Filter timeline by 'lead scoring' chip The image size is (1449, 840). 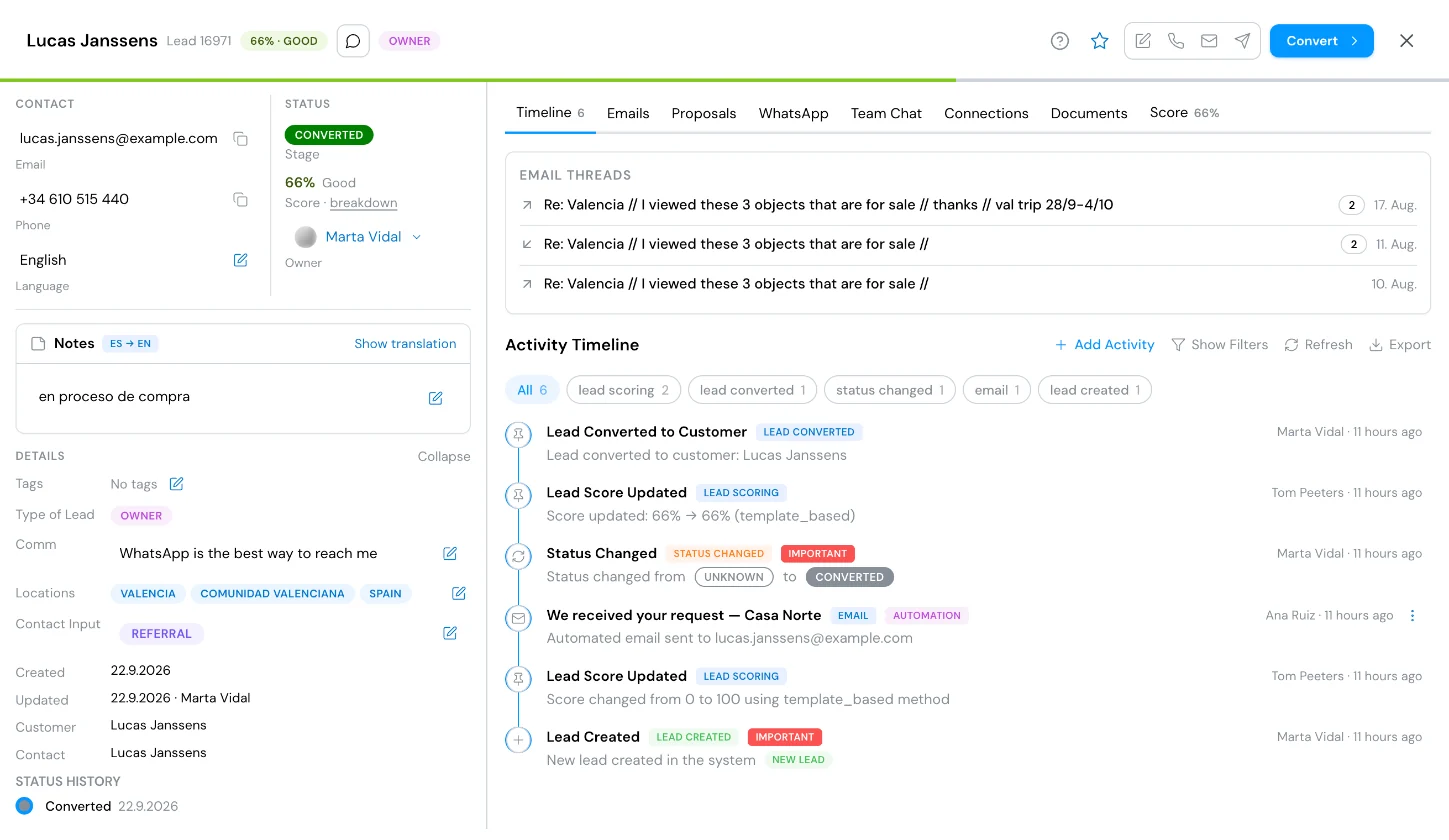[623, 390]
